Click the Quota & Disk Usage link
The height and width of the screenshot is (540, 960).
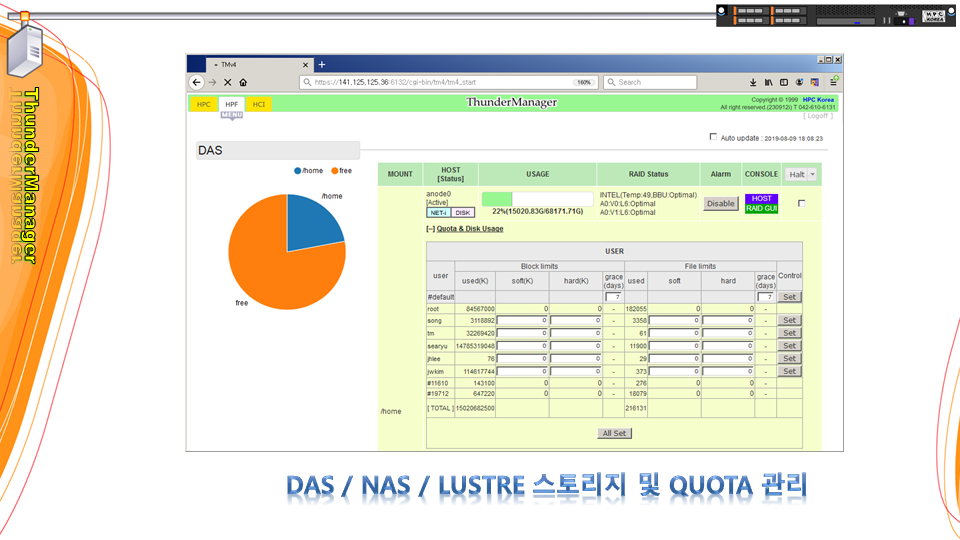(470, 229)
